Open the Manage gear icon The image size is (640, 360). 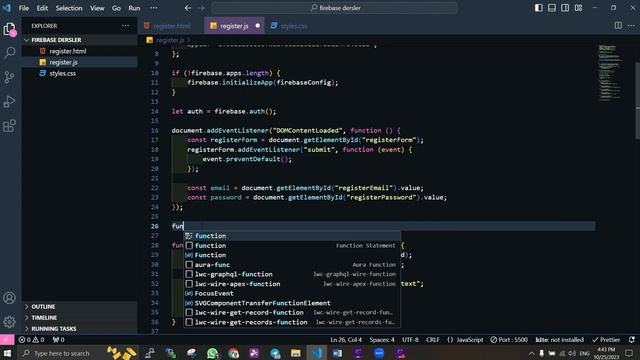[x=9, y=322]
